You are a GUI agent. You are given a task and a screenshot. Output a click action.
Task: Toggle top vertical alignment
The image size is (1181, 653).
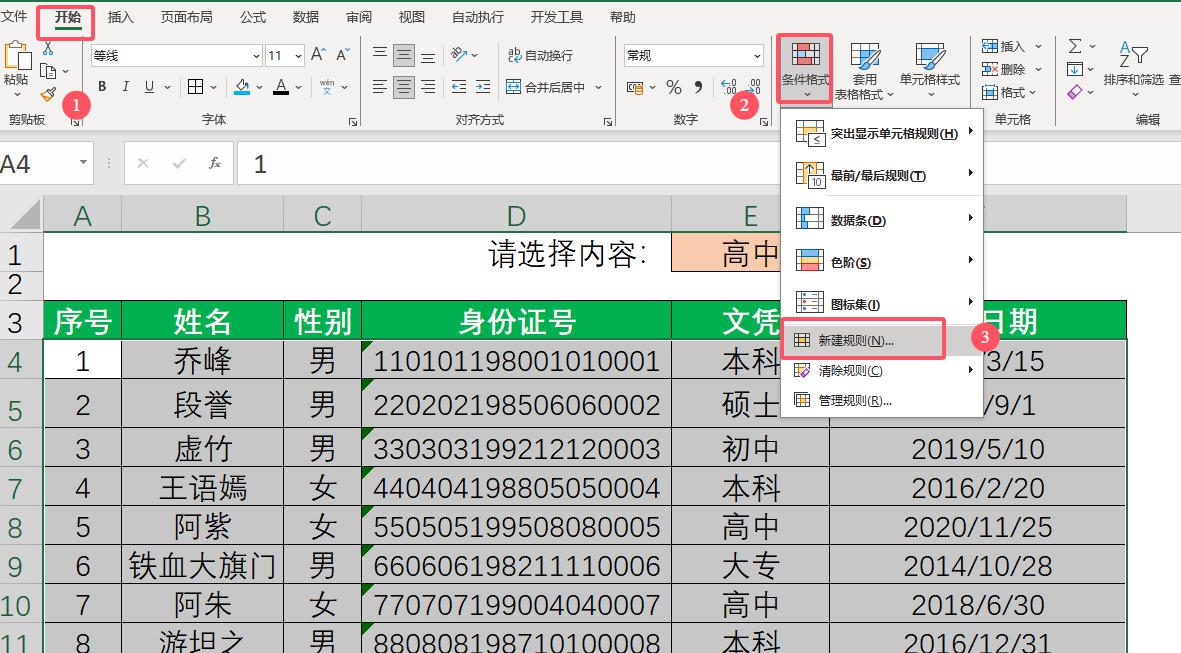point(380,55)
